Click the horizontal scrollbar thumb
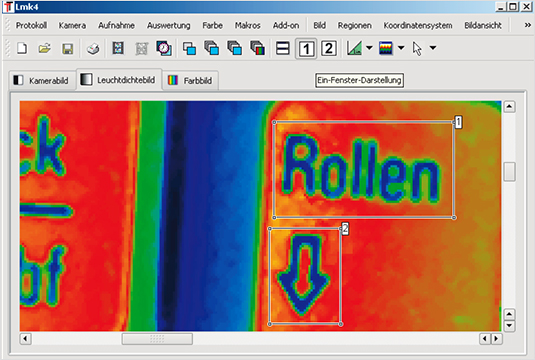 [x=157, y=339]
